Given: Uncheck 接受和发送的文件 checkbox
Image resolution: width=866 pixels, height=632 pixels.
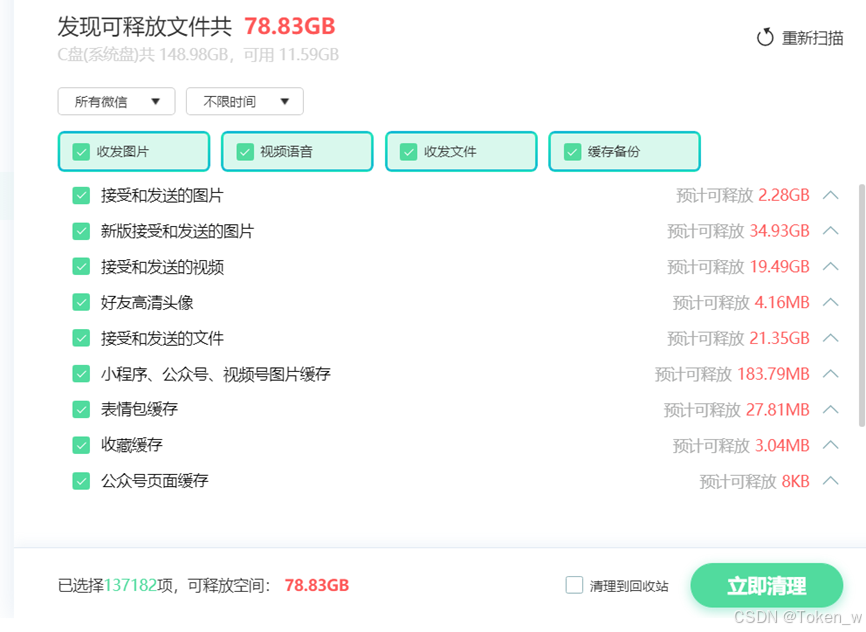Looking at the screenshot, I should coord(81,338).
